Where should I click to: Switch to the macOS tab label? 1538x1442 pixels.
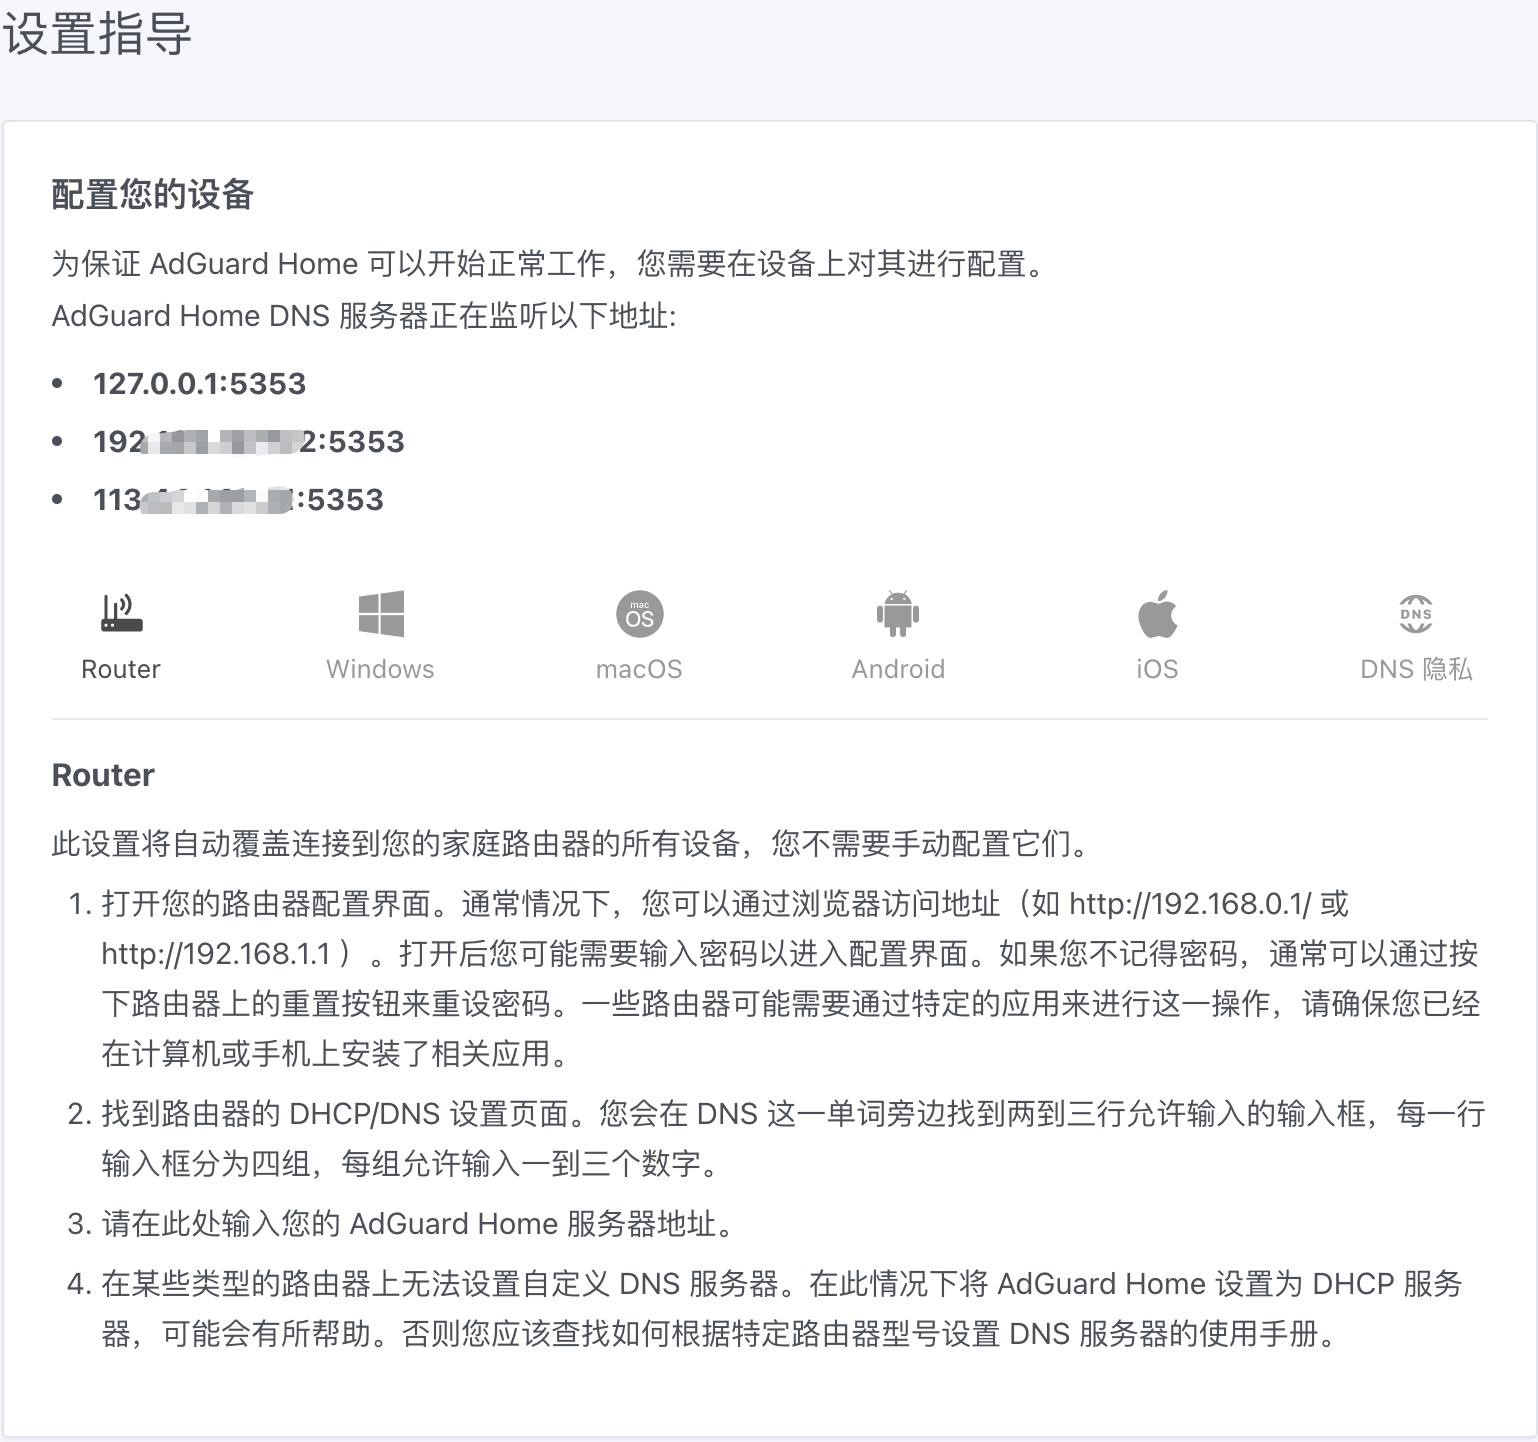[x=639, y=669]
